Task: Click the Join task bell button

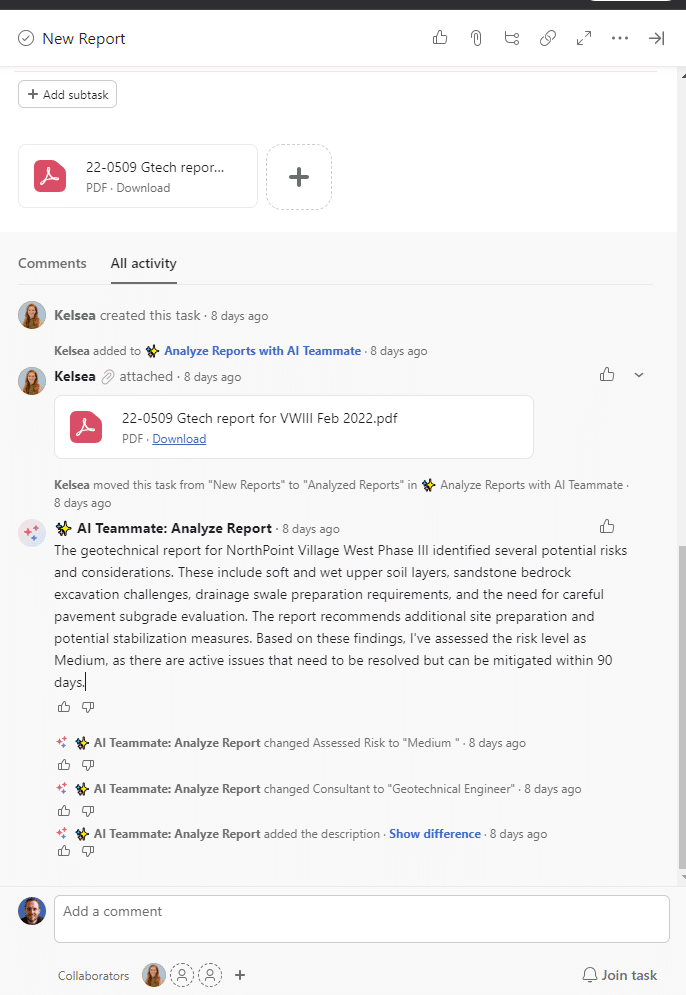Action: pos(619,975)
